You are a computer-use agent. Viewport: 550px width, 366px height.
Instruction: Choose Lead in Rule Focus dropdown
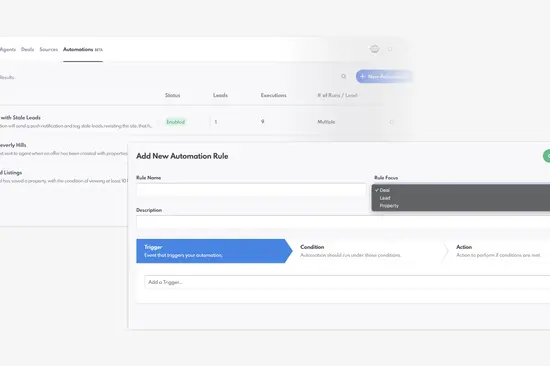coord(461,198)
